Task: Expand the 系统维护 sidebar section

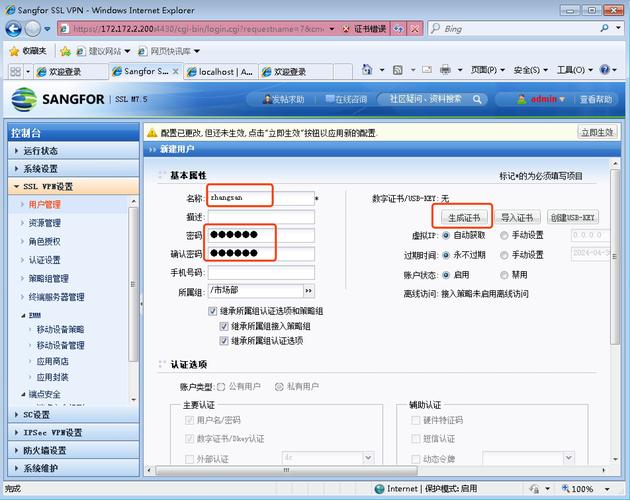Action: 74,468
